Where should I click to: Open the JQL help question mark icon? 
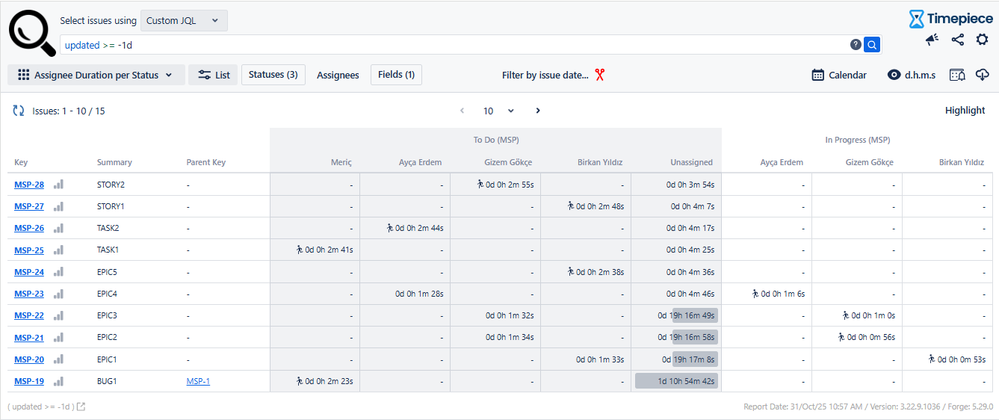tap(856, 45)
